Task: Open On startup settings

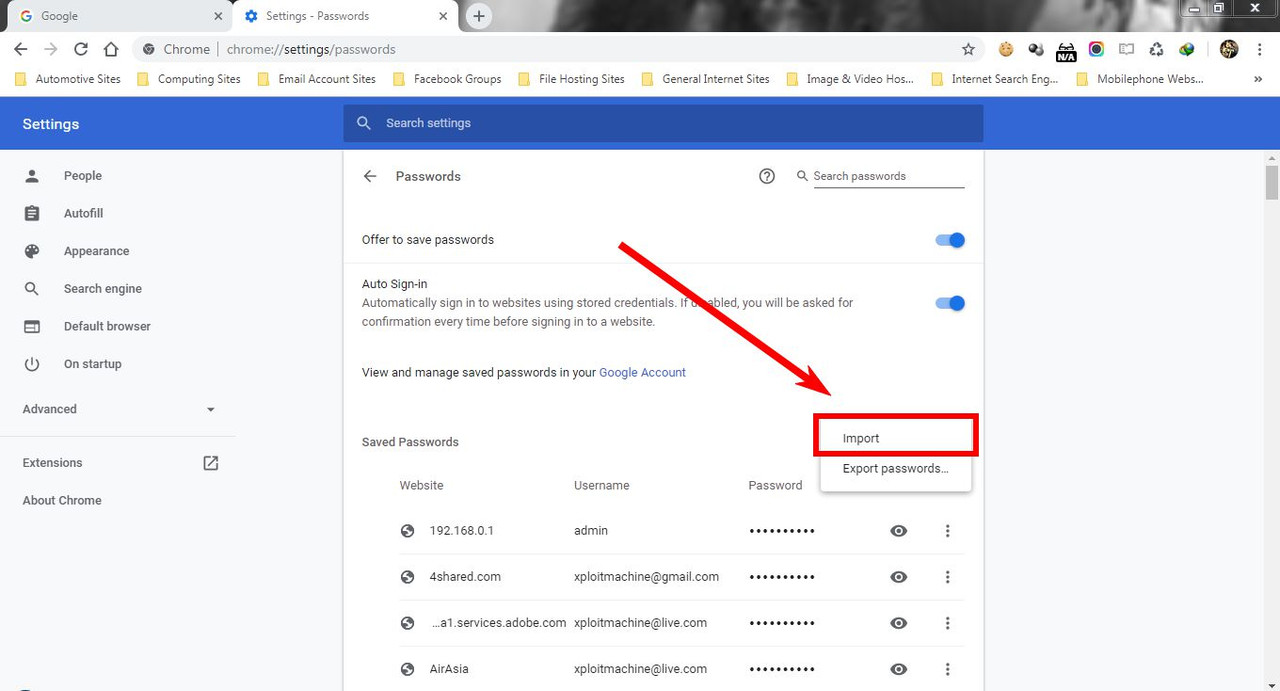Action: click(x=92, y=365)
